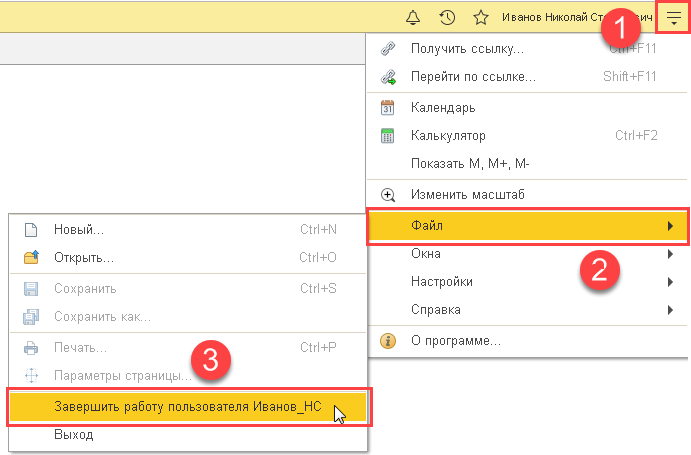The width and height of the screenshot is (691, 455).
Task: Click the calendar icon beside Календарь
Action: click(x=387, y=108)
